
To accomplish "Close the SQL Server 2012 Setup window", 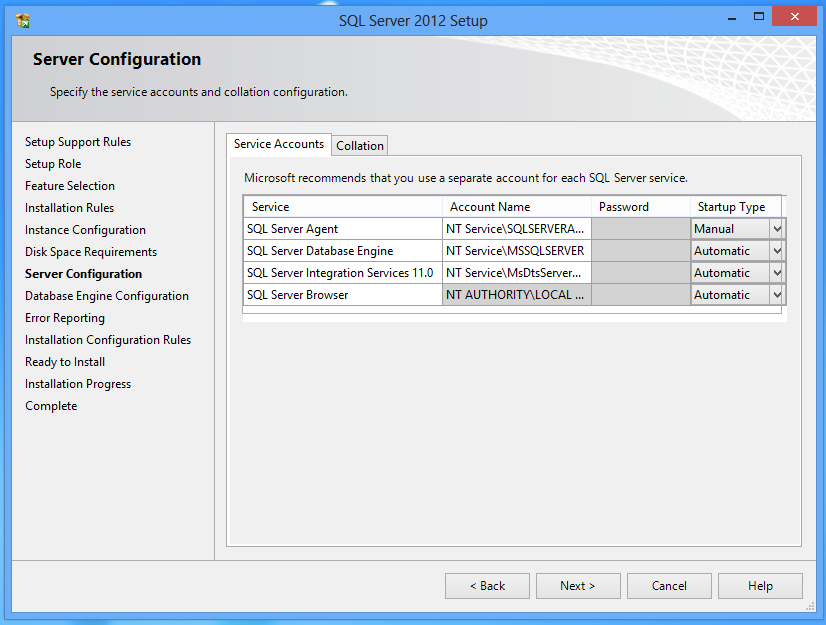I will pyautogui.click(x=794, y=16).
